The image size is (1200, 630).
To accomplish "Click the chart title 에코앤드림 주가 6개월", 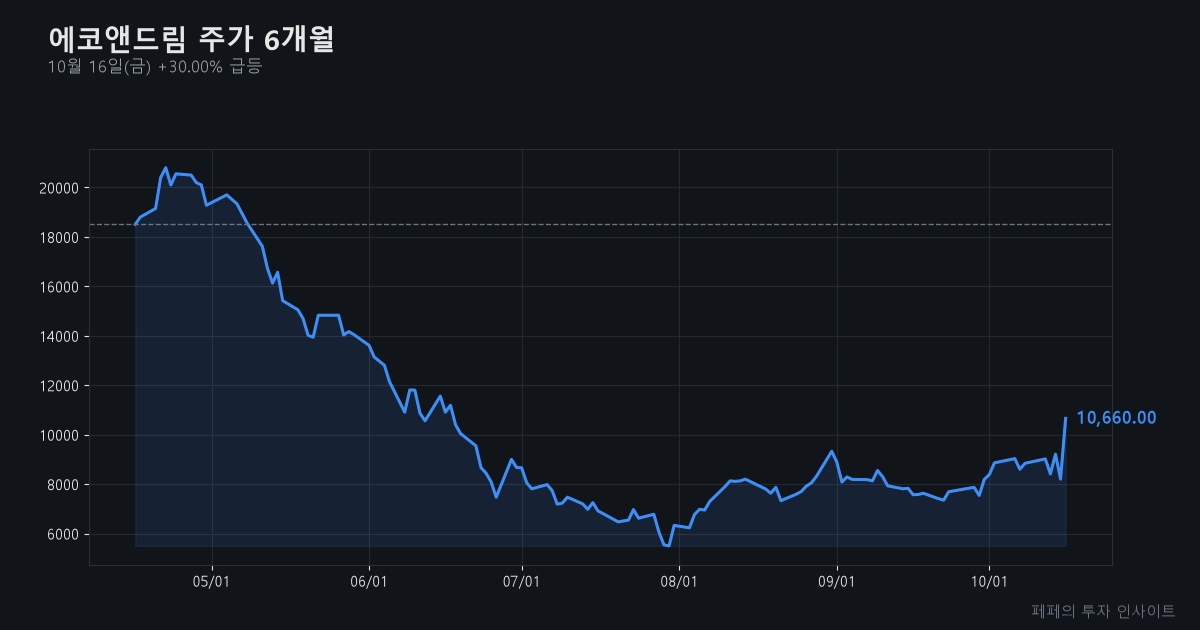I will [191, 39].
